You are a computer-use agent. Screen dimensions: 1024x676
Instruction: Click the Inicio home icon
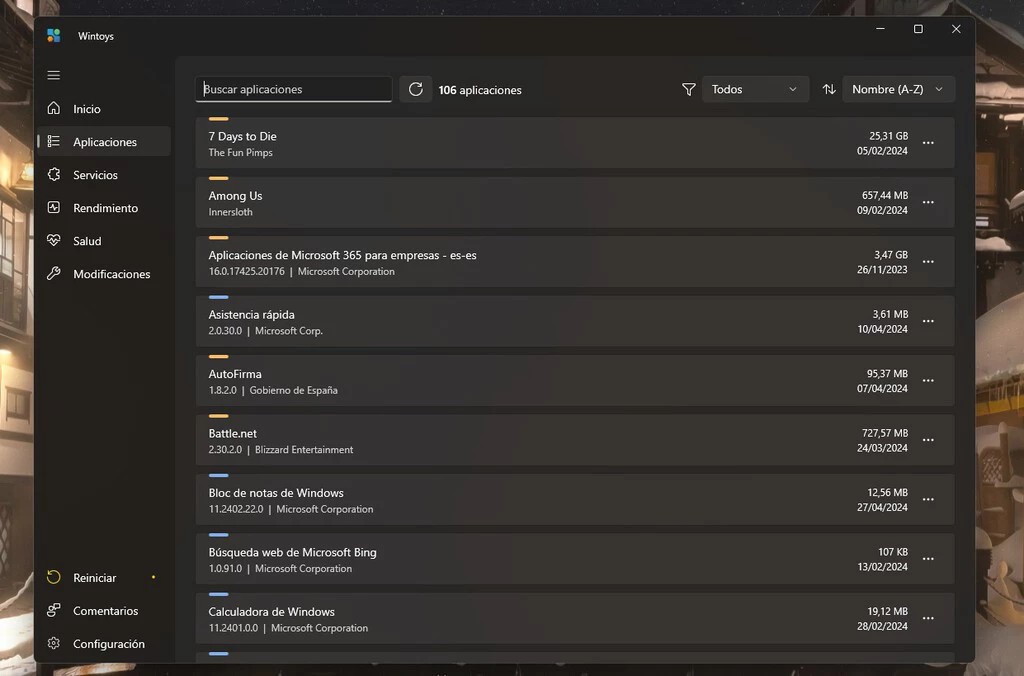54,108
